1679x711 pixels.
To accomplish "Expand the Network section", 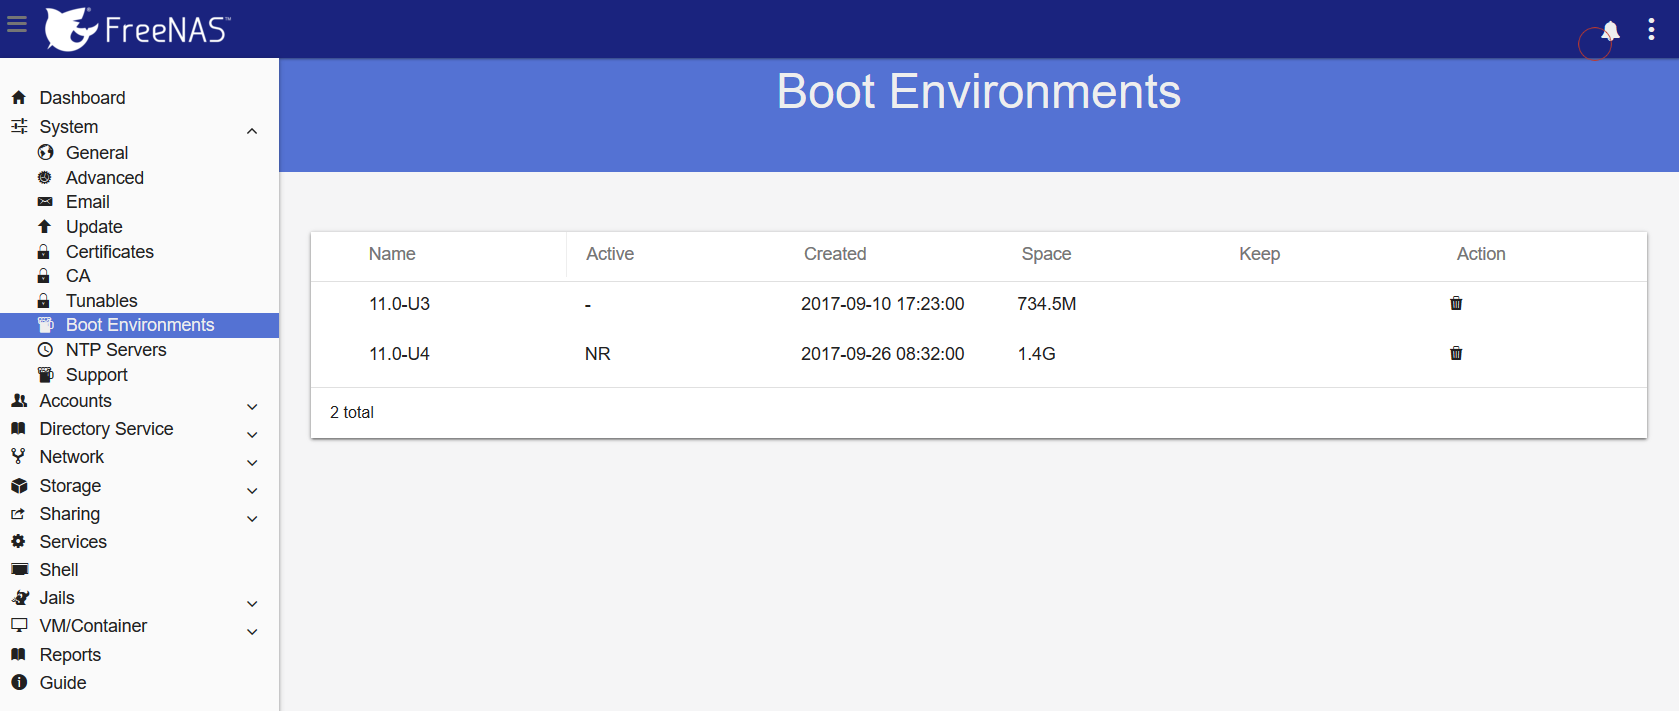I will (252, 462).
